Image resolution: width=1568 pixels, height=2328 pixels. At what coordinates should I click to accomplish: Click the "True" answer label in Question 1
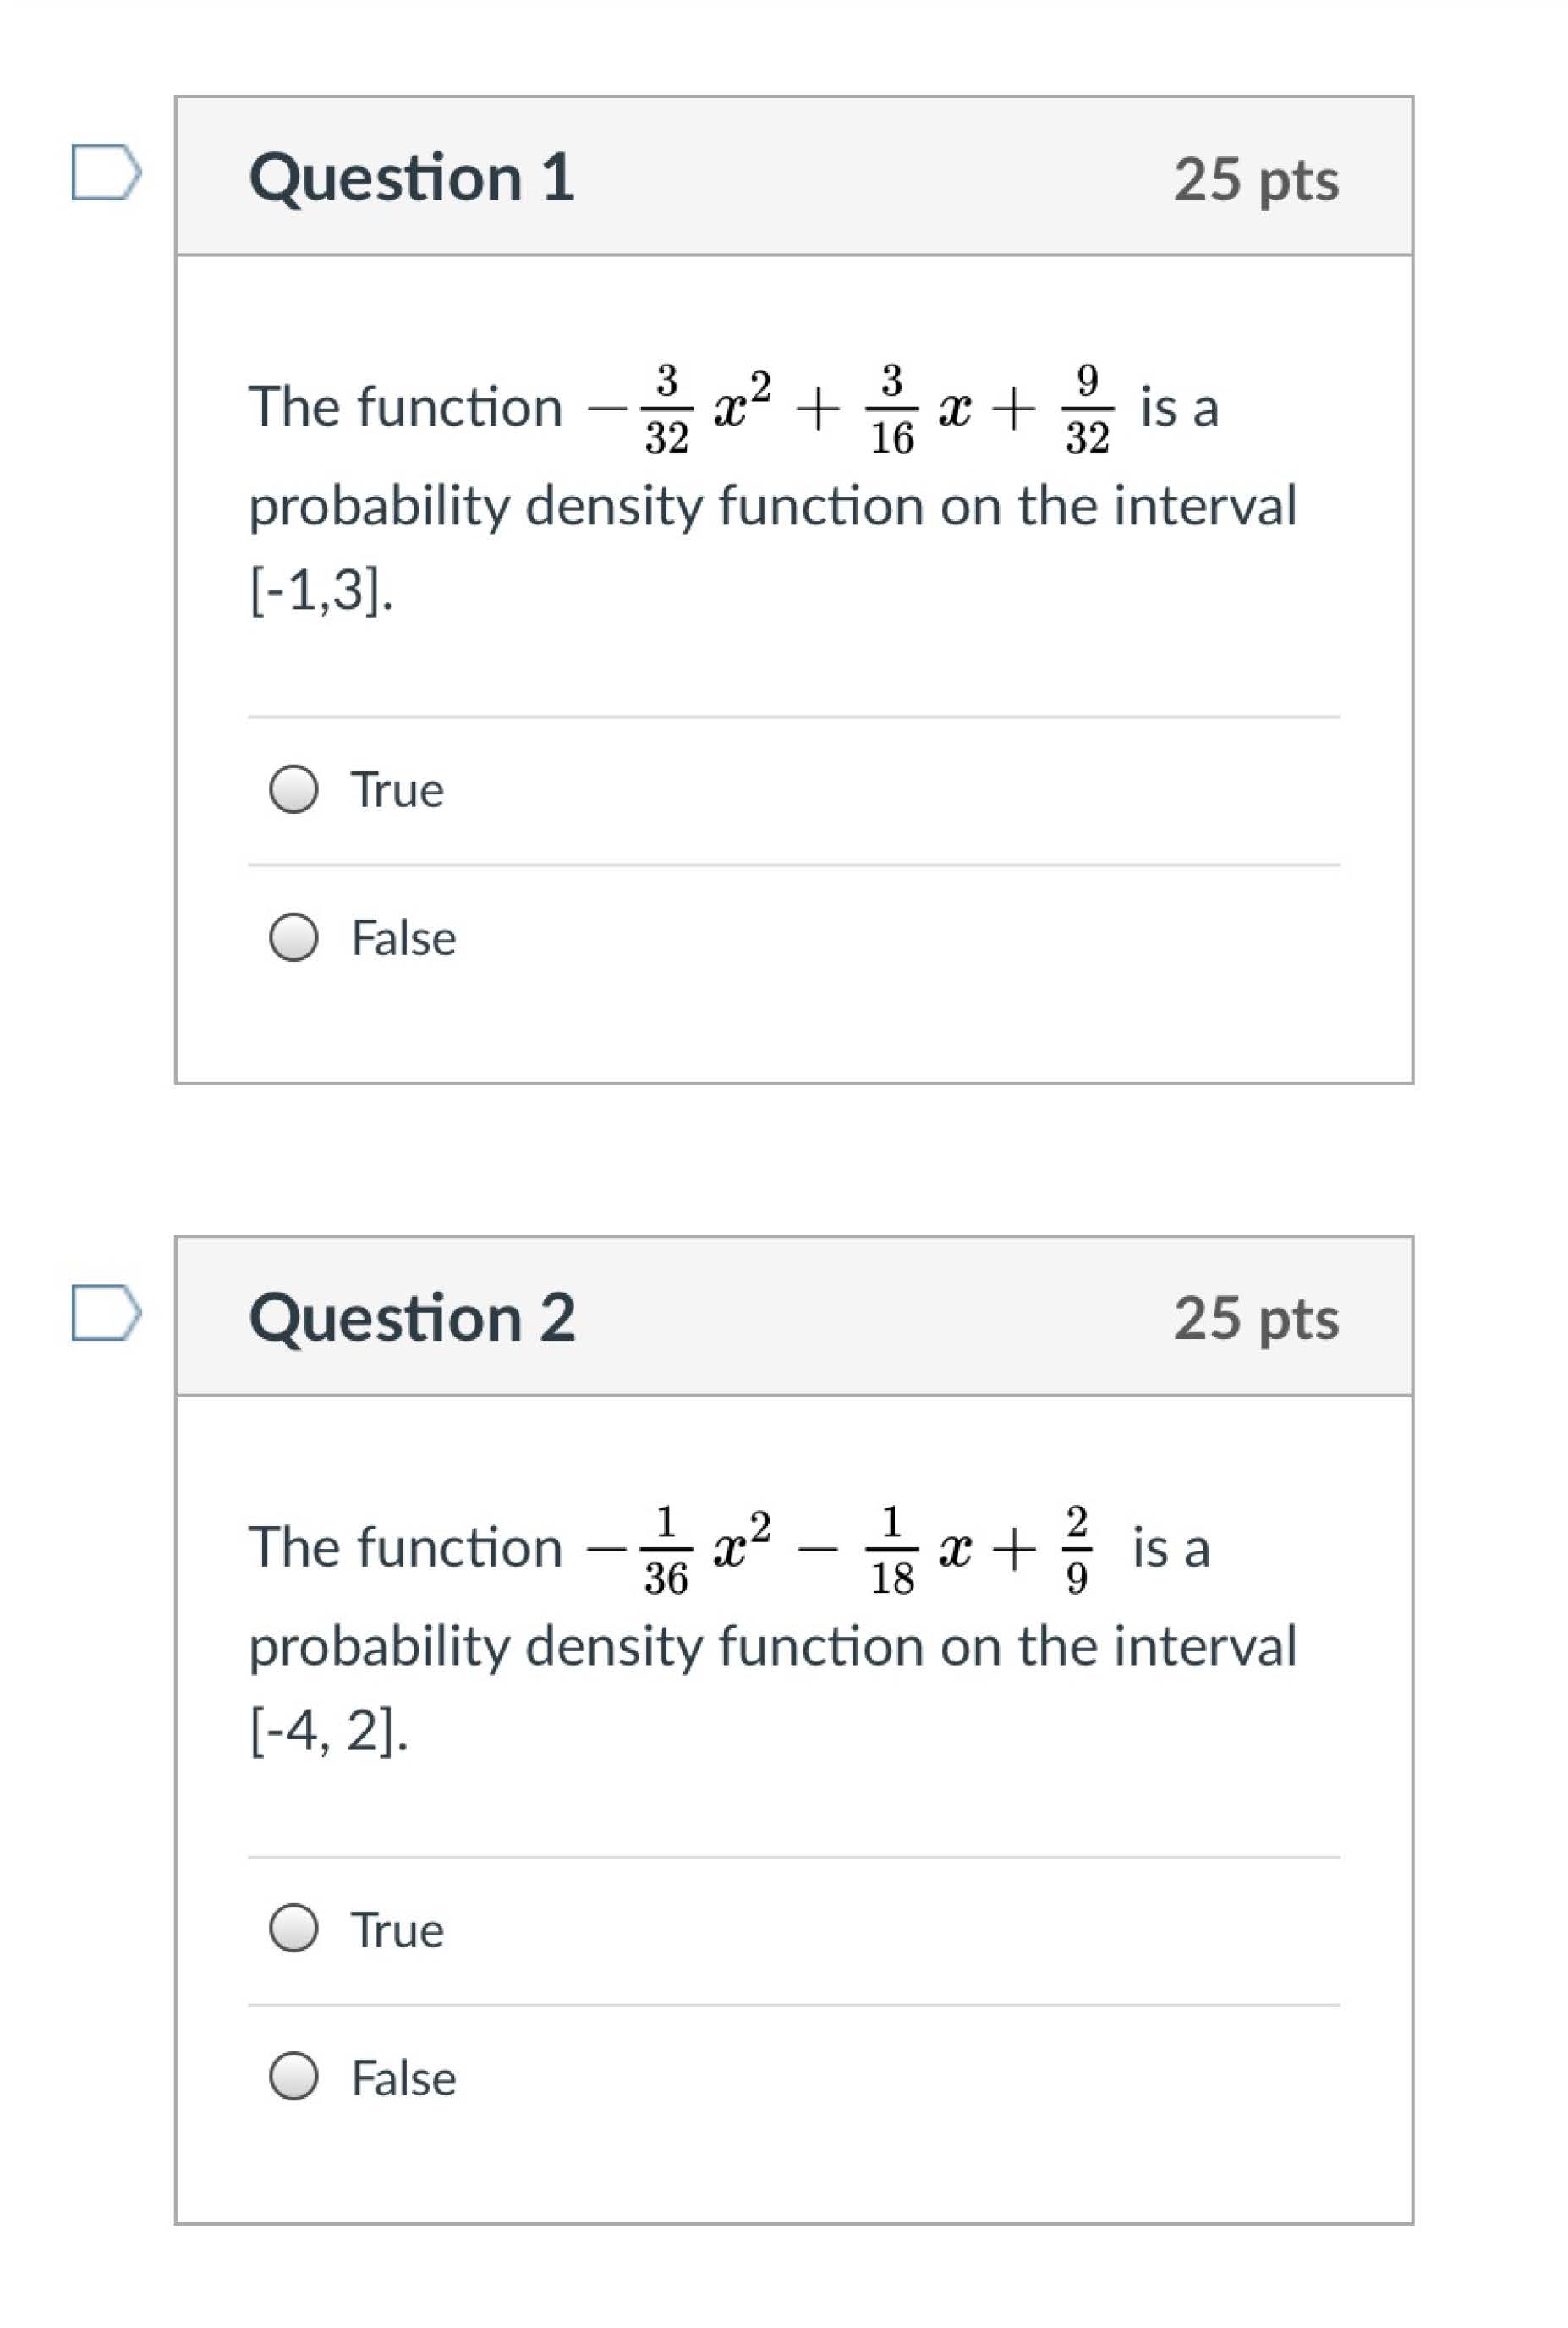point(397,790)
